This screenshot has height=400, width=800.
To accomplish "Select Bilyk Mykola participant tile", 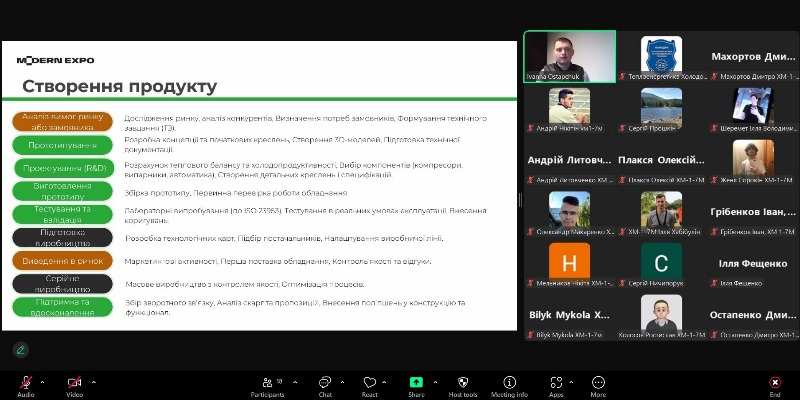I will 569,315.
